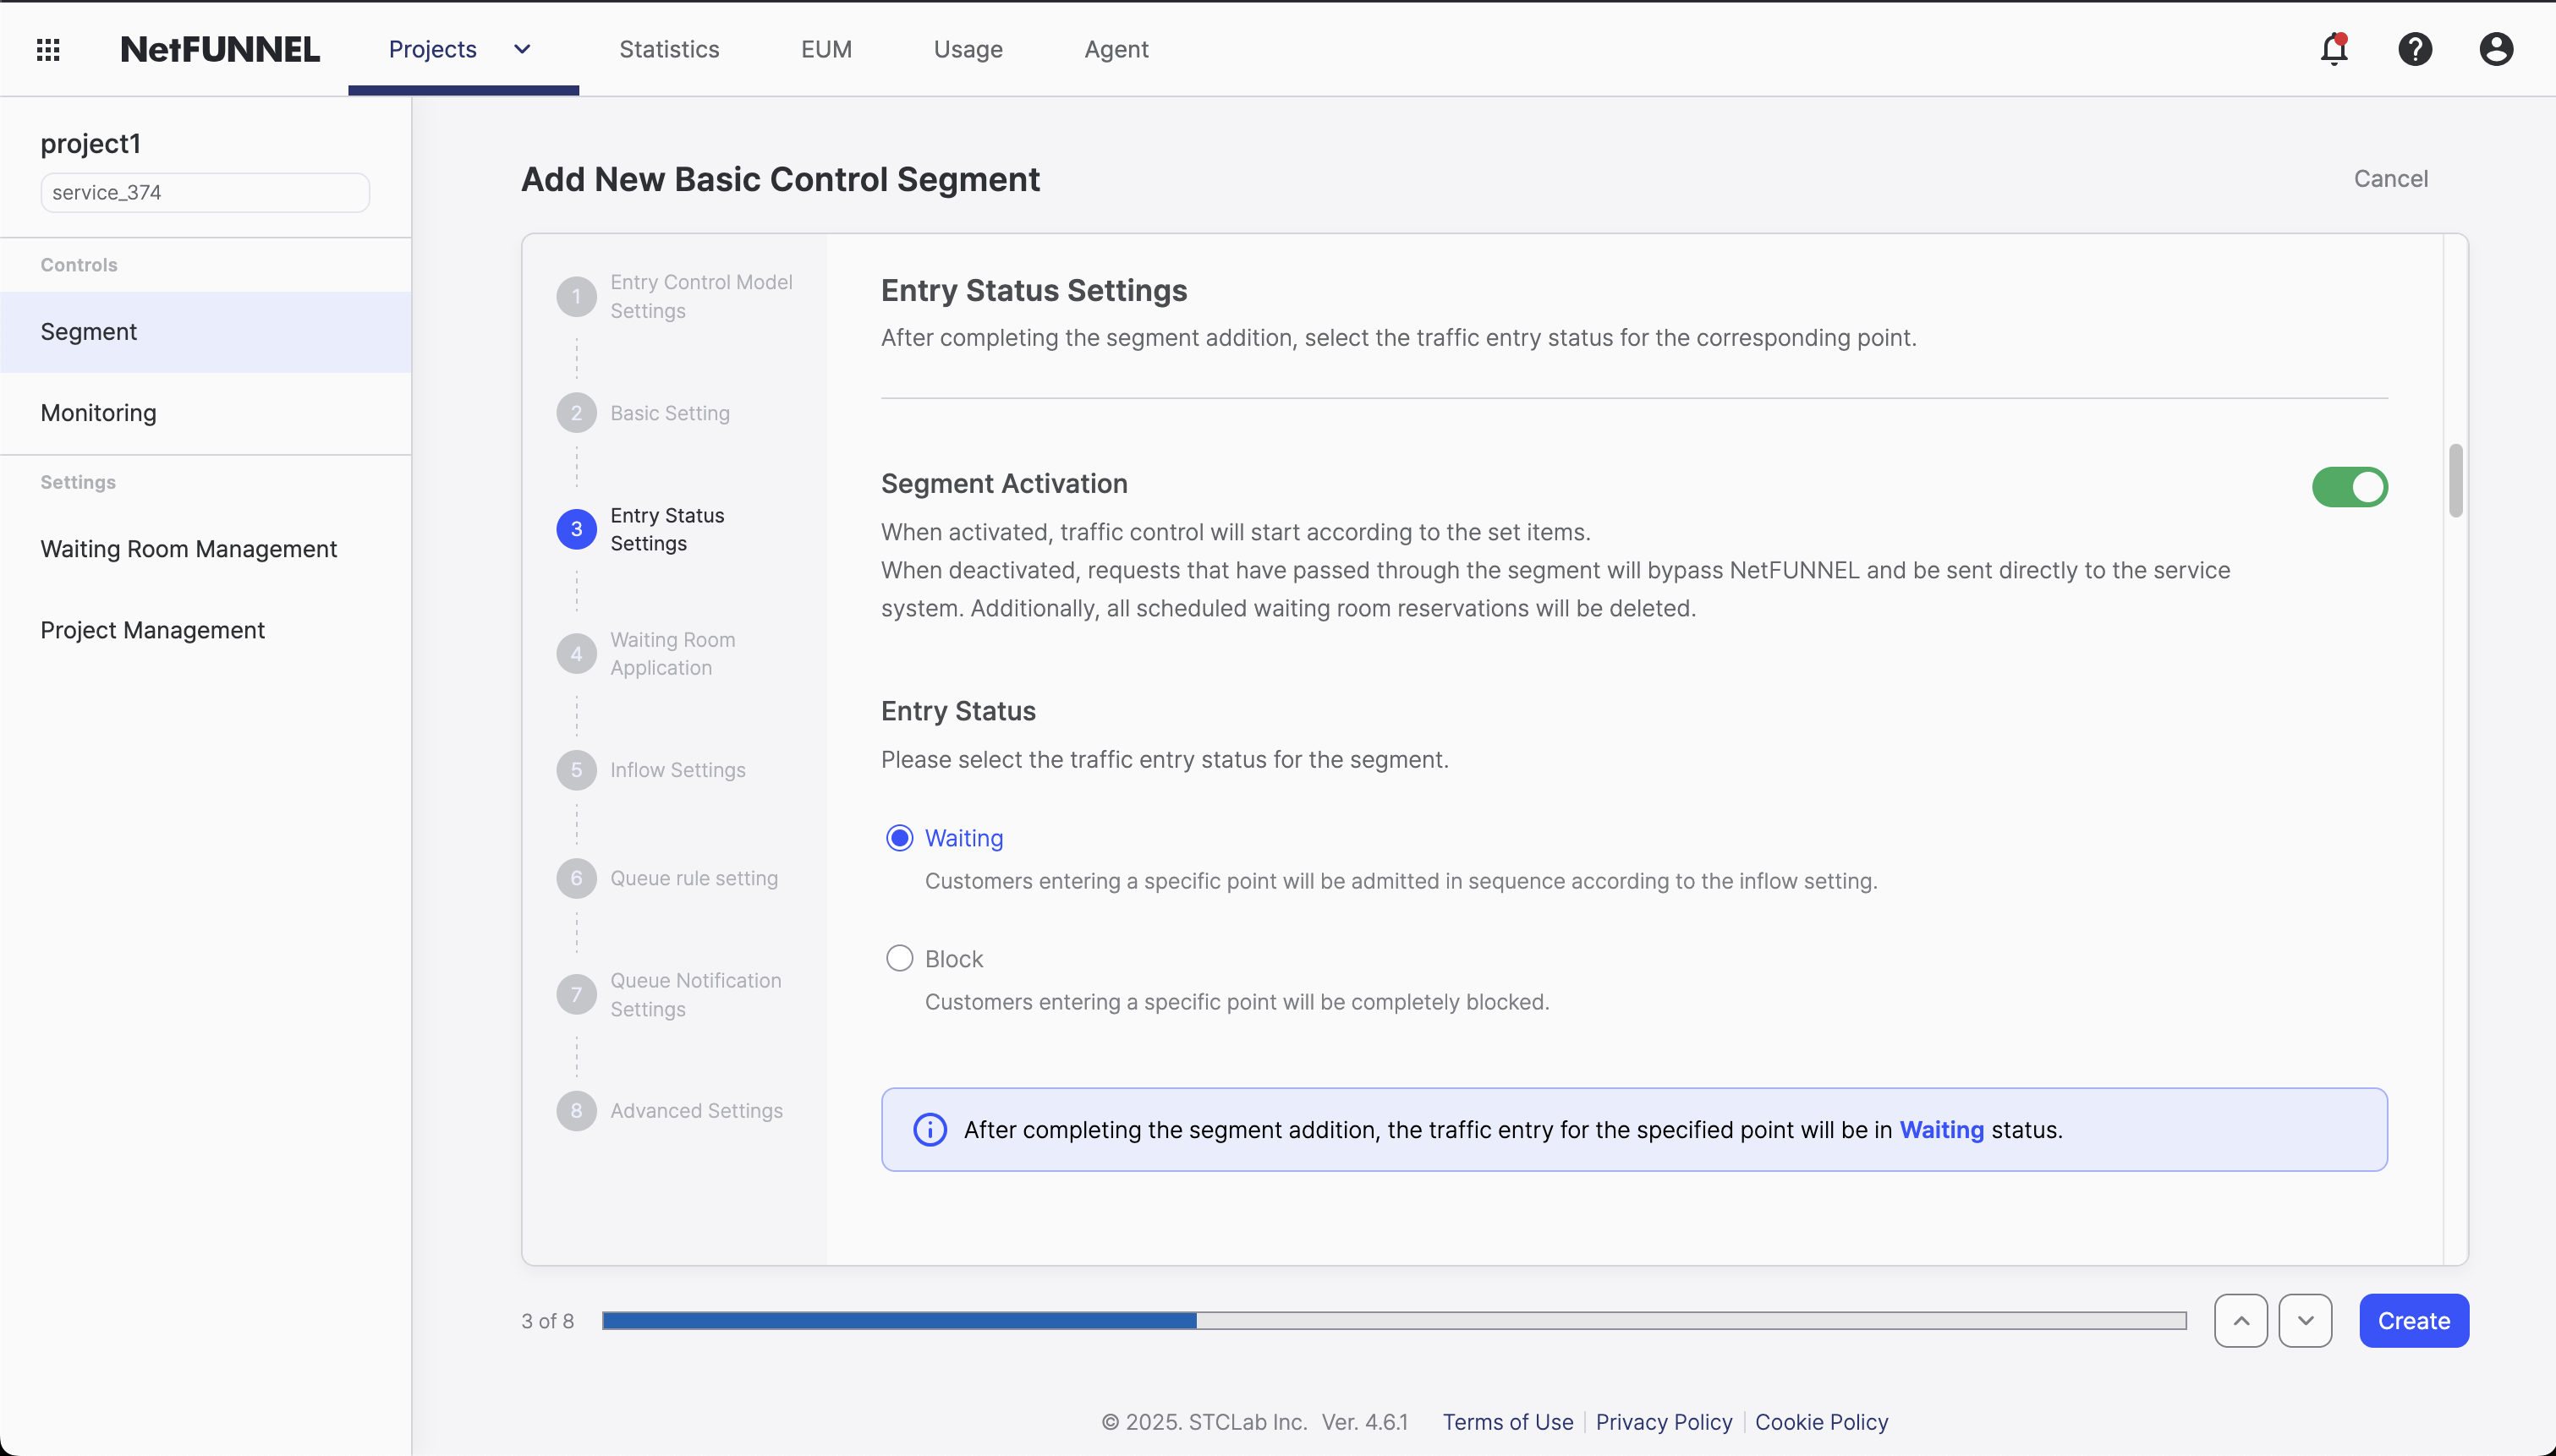
Task: Disable the Segment Activation toggle
Action: [x=2349, y=487]
